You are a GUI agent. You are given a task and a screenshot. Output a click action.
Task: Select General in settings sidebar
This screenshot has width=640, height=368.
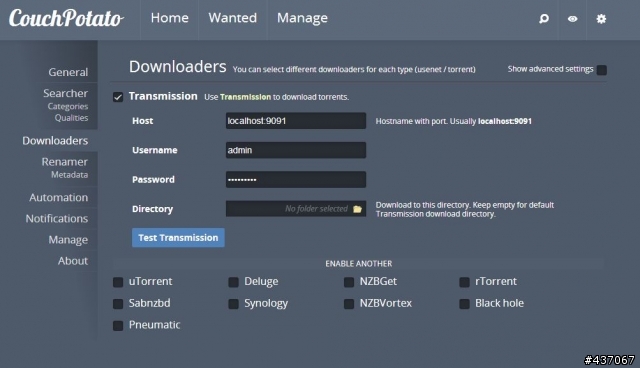[x=68, y=72]
